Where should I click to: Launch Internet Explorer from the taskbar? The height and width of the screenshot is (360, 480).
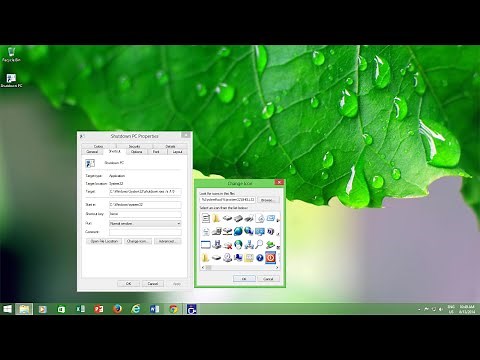136,309
